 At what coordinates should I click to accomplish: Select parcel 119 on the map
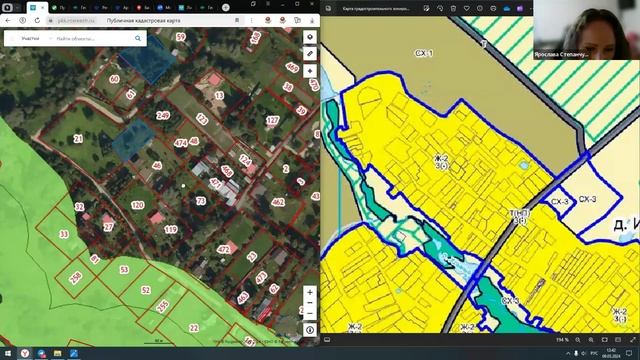pyautogui.click(x=171, y=229)
